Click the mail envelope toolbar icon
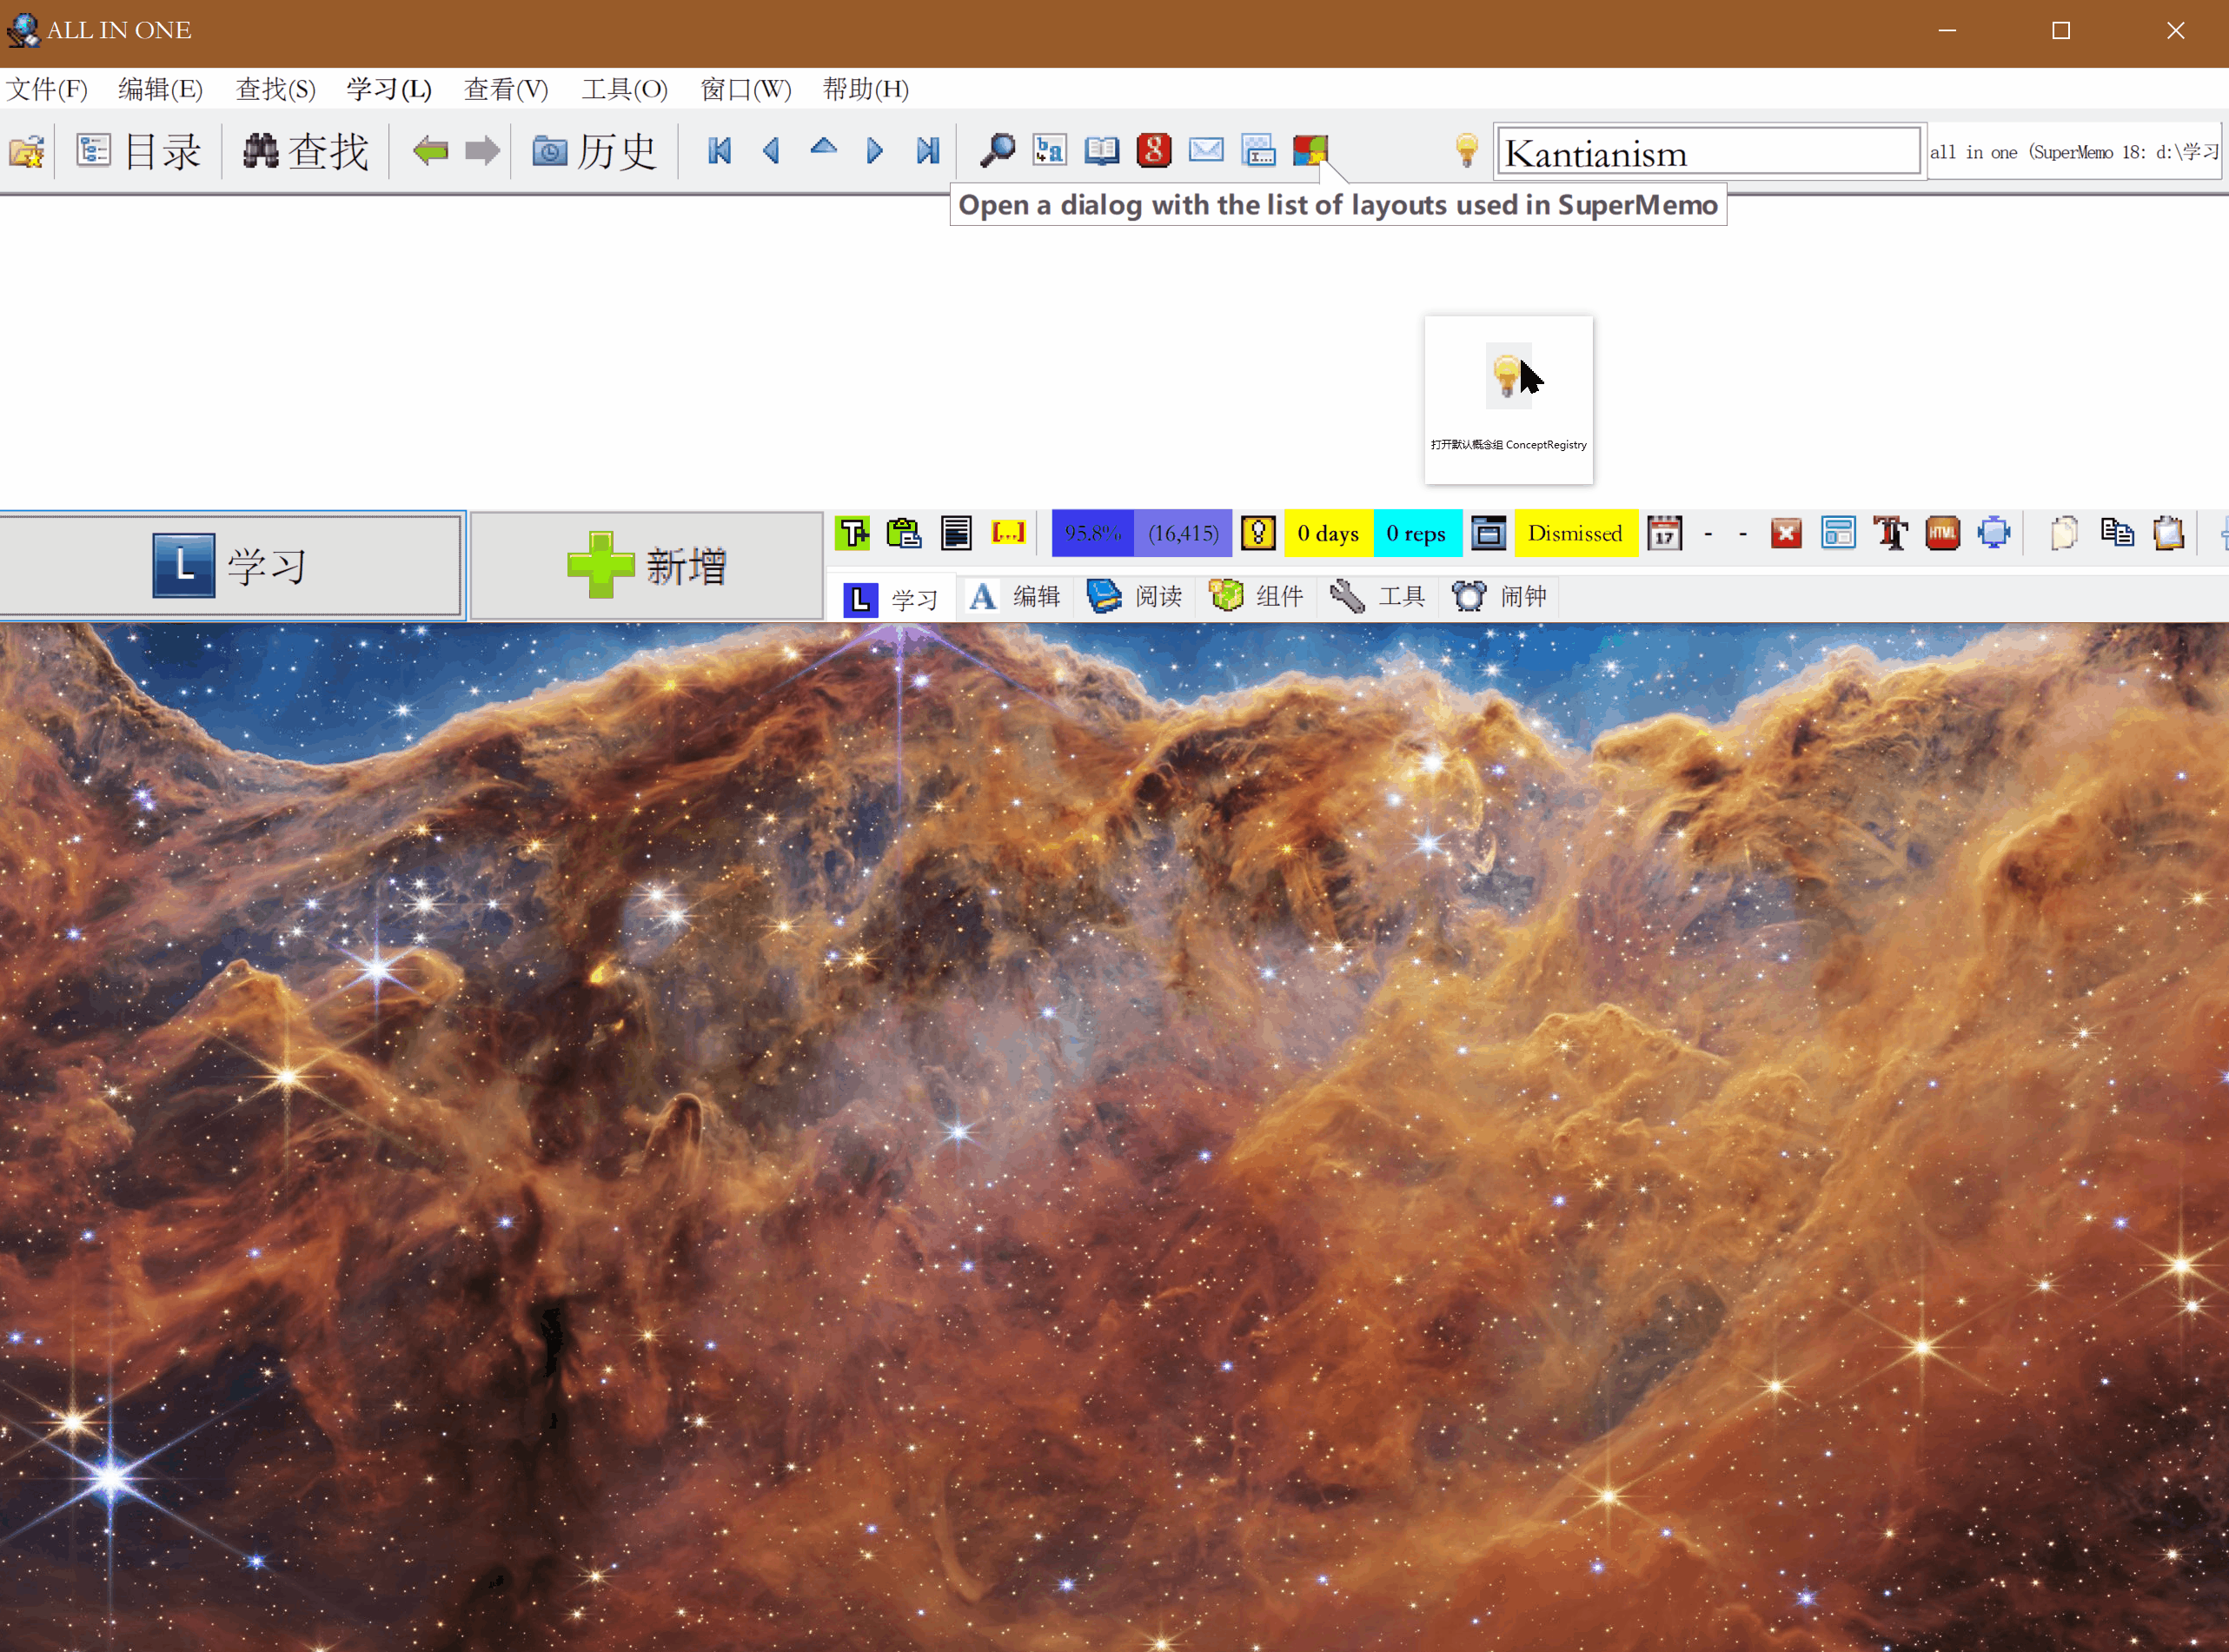 pyautogui.click(x=1206, y=151)
